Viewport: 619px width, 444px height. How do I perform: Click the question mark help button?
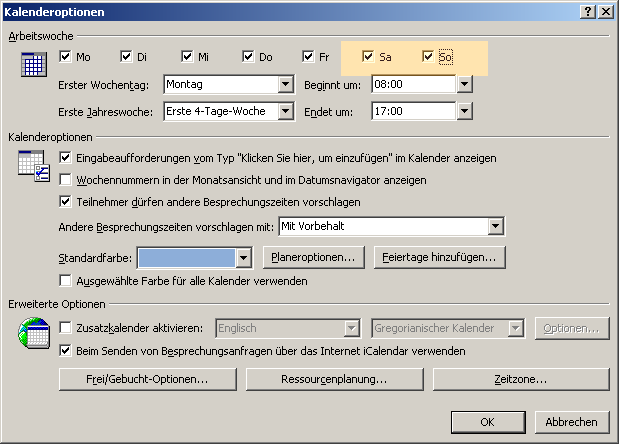point(588,12)
